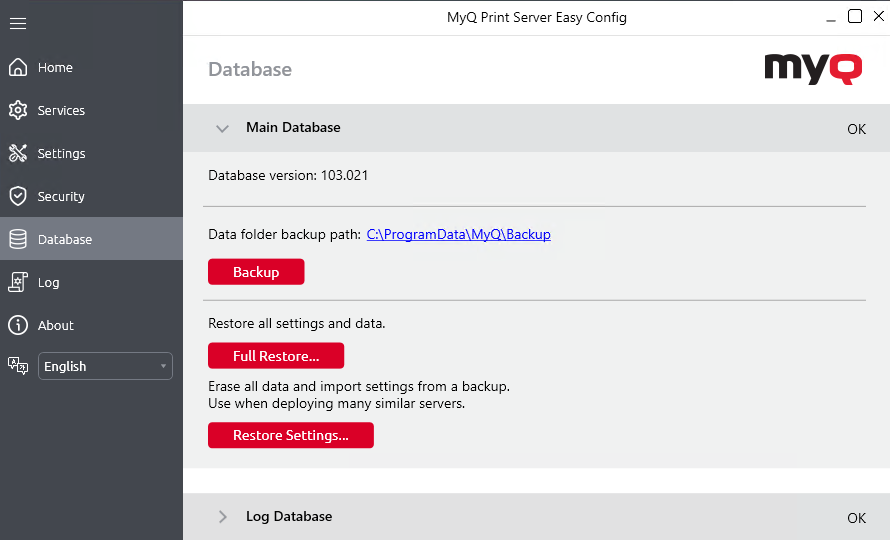Expand the Log Database chevron
This screenshot has height=540, width=890.
[222, 516]
